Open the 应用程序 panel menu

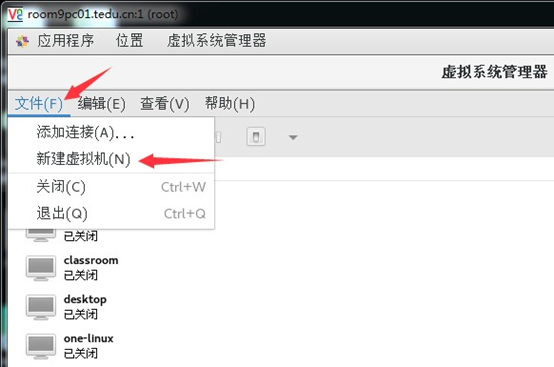click(66, 41)
